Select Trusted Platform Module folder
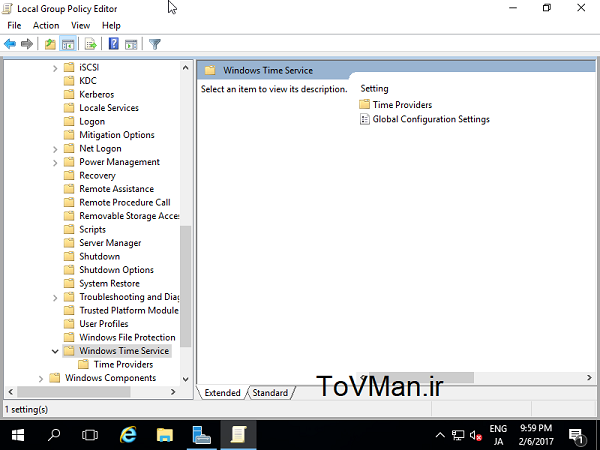The height and width of the screenshot is (450, 600). 129,310
